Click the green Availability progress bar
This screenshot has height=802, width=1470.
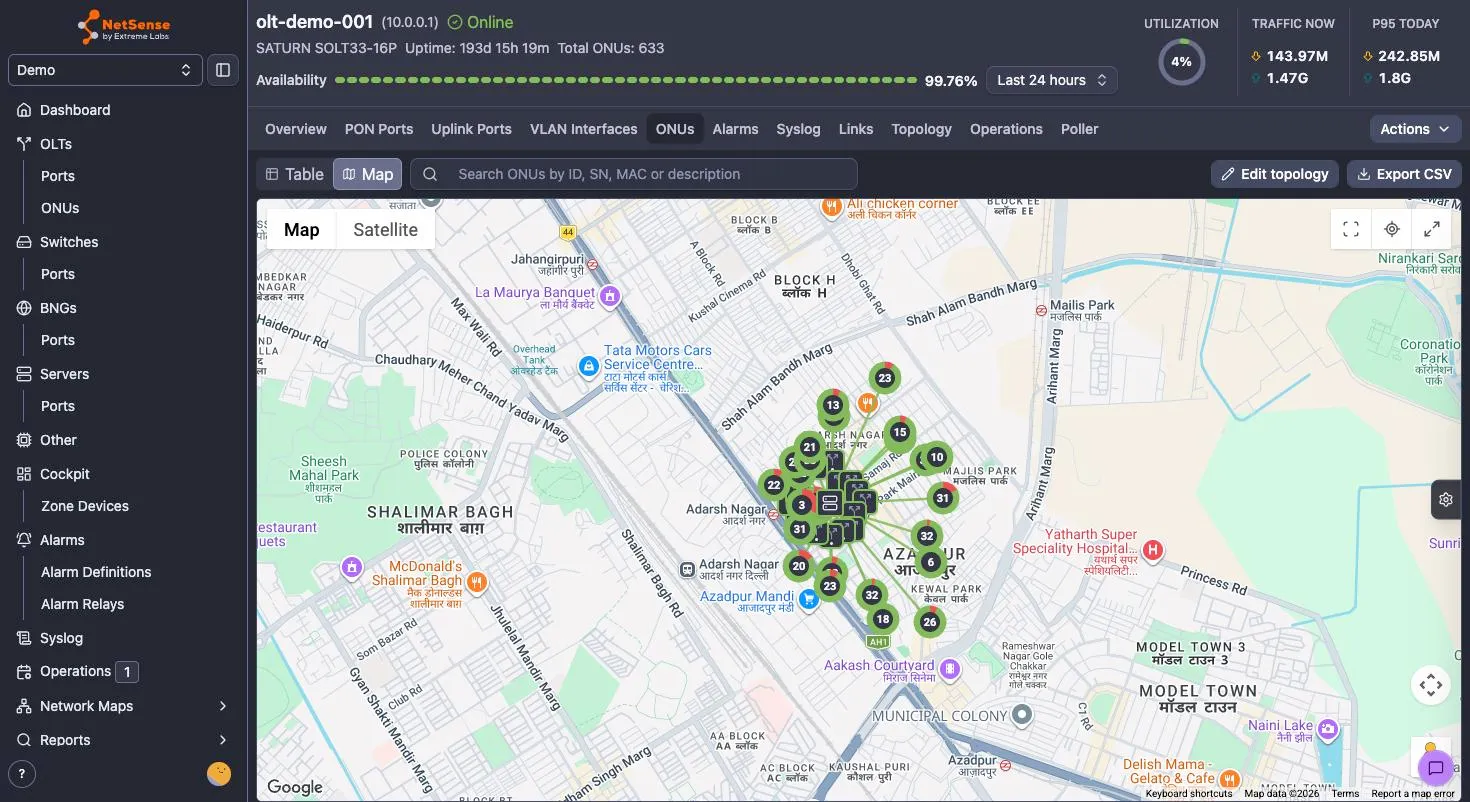point(626,80)
